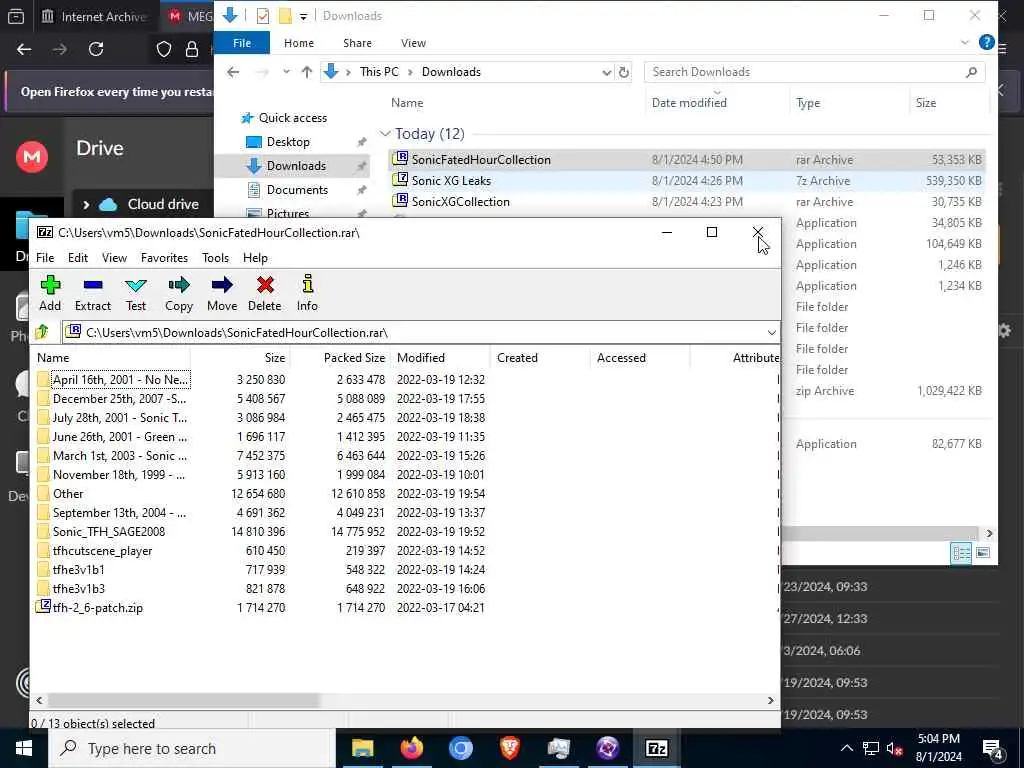Open the Help menu in 7-Zip
Viewport: 1024px width, 768px height.
[x=255, y=258]
